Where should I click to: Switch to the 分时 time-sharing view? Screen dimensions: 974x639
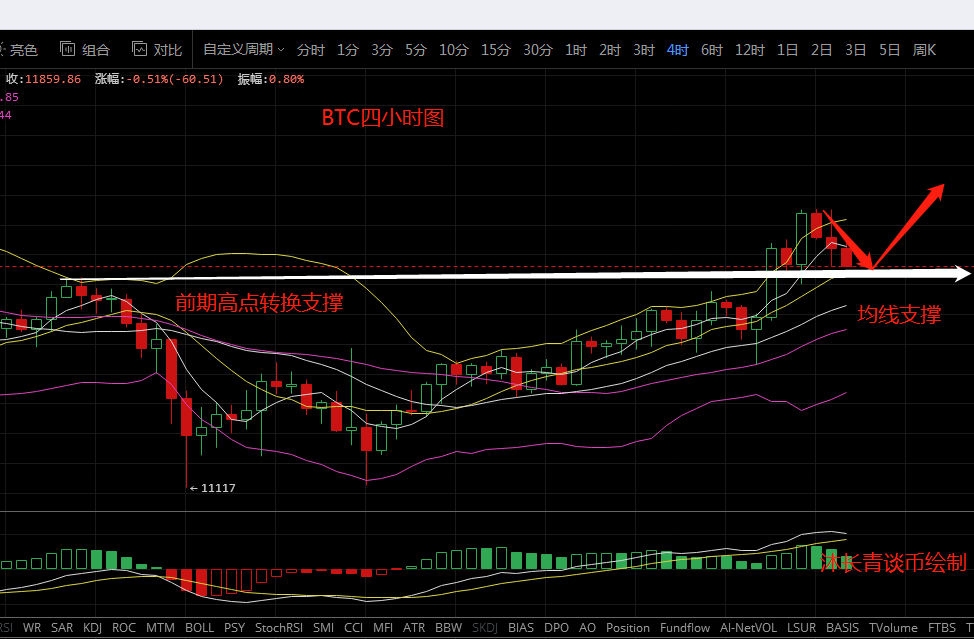tap(311, 50)
